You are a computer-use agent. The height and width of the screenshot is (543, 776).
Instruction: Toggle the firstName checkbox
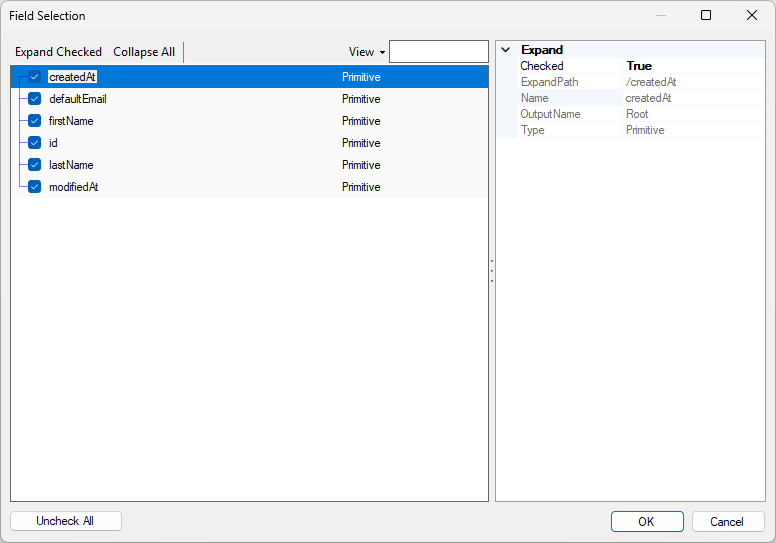pyautogui.click(x=35, y=121)
